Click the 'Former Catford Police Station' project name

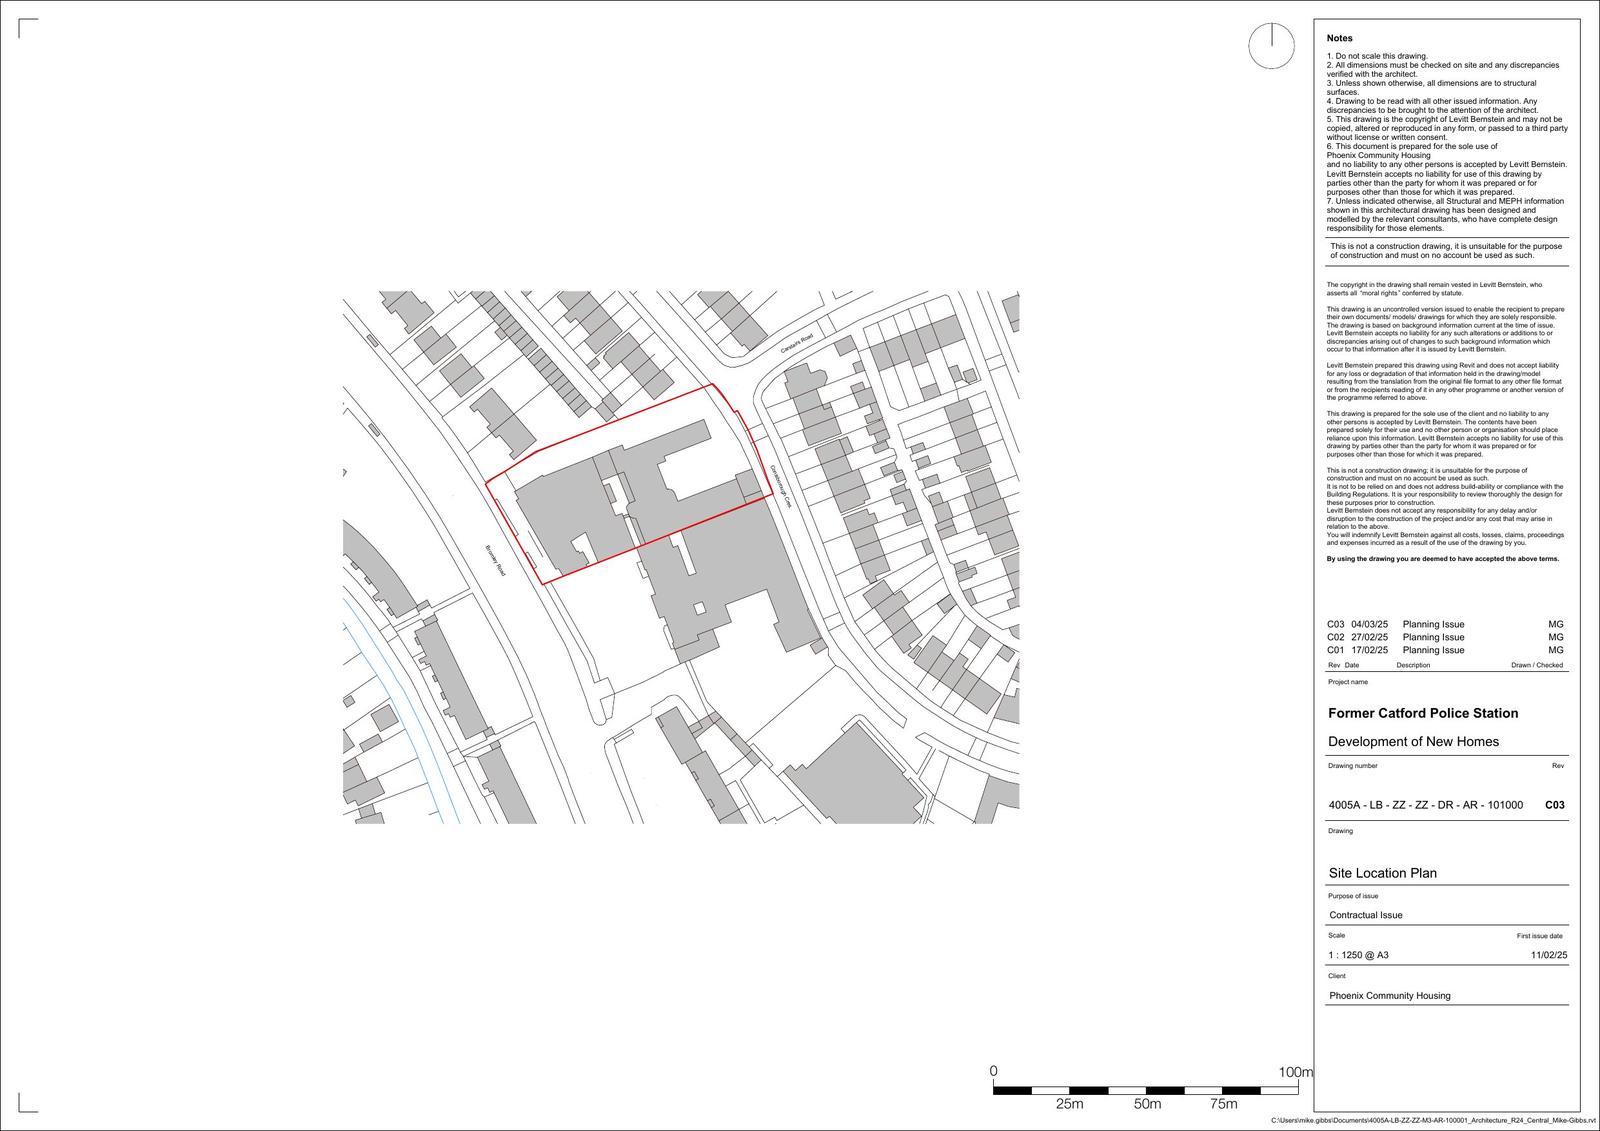point(1422,713)
